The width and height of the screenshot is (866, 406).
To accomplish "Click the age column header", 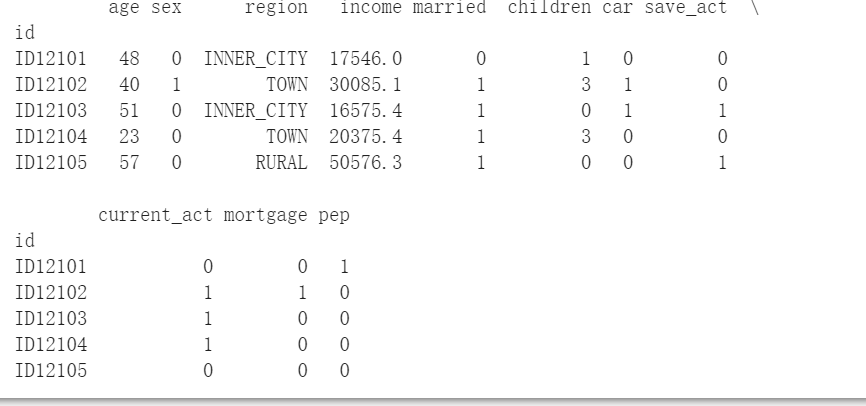I will pos(124,8).
